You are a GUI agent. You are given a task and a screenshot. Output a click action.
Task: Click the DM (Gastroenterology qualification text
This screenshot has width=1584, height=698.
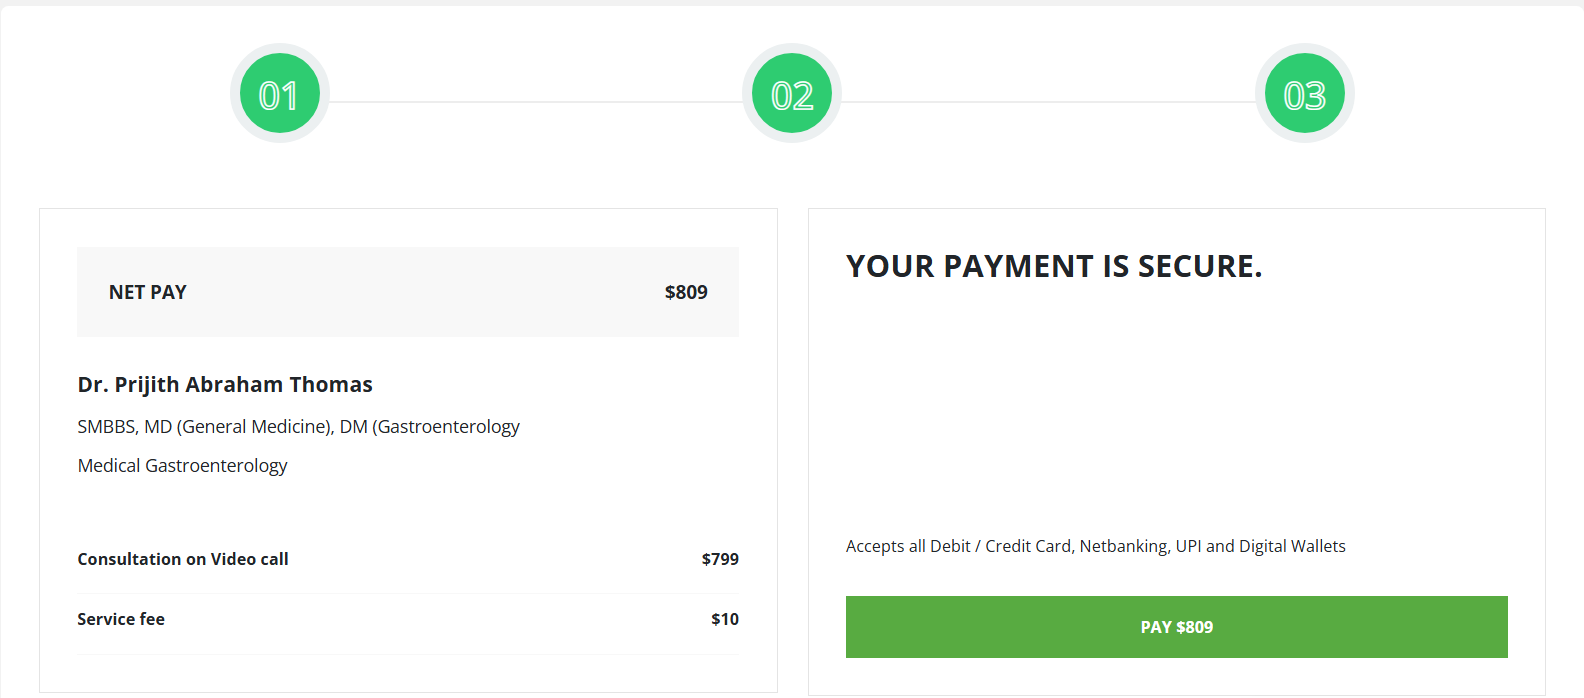[x=430, y=427]
